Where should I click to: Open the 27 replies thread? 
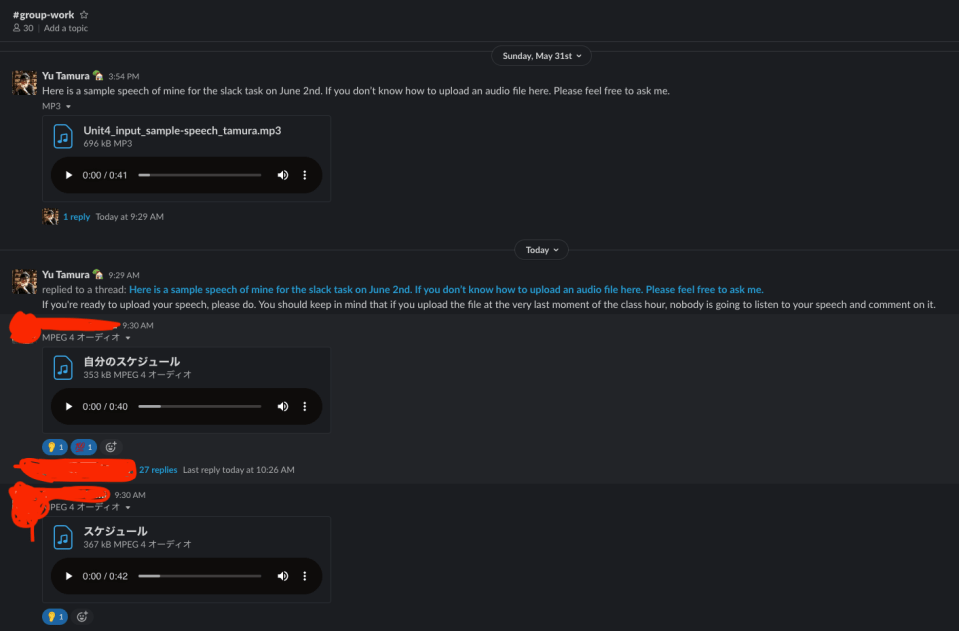coord(158,469)
